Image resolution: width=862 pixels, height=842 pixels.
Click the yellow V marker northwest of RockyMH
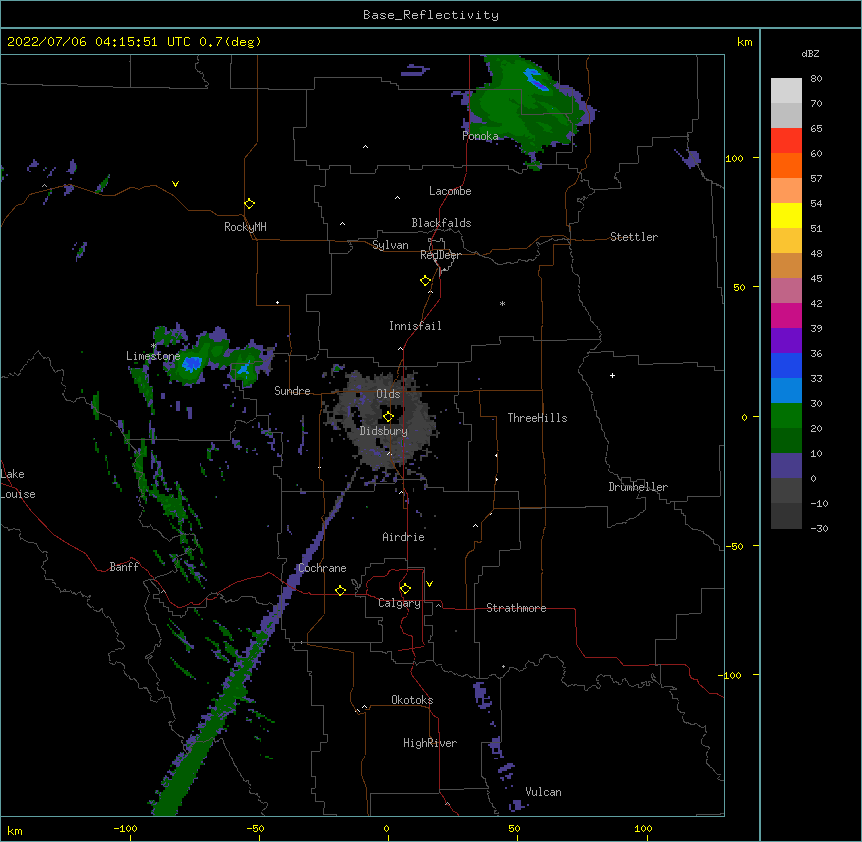pyautogui.click(x=175, y=184)
